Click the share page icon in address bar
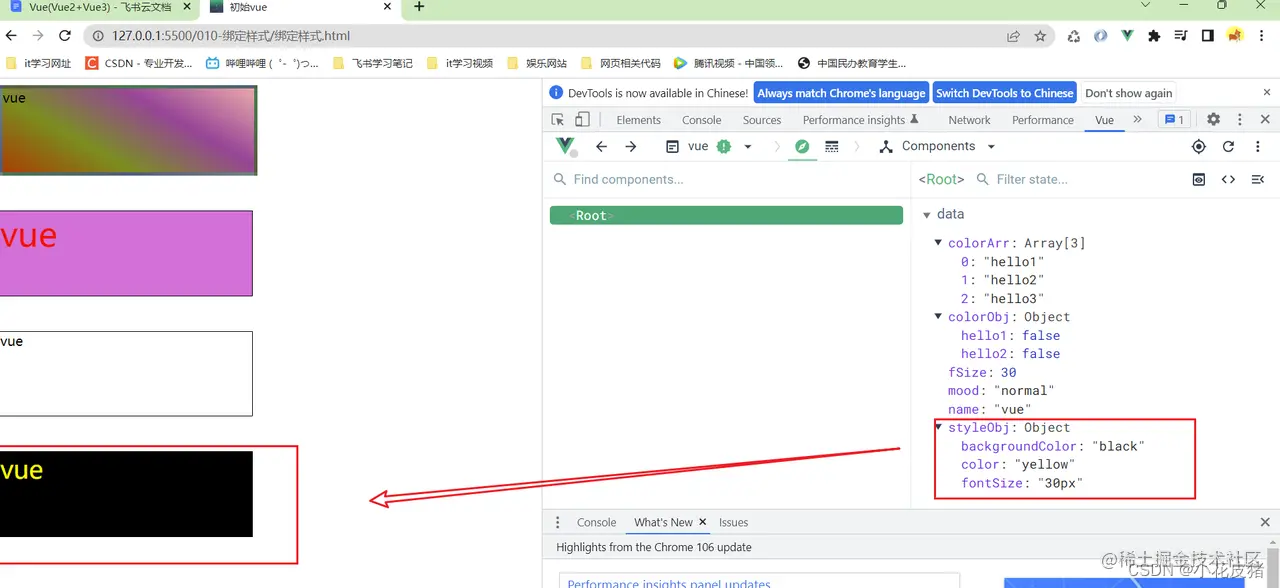 (1013, 36)
